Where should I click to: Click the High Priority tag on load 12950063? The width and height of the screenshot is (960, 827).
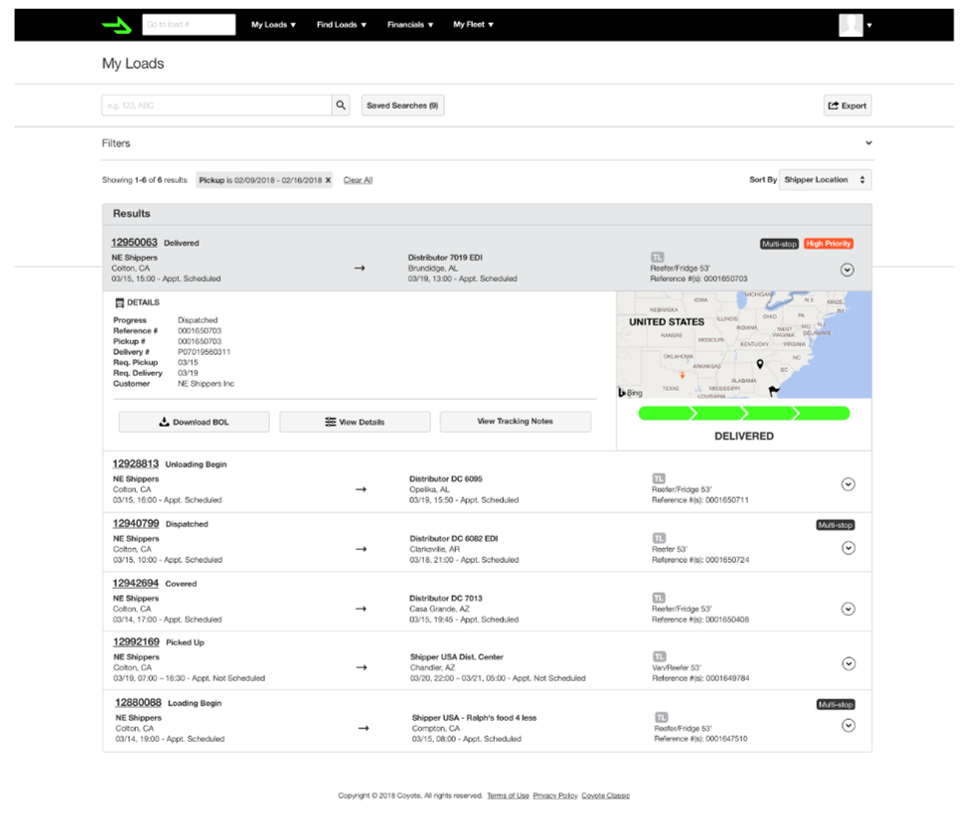828,243
